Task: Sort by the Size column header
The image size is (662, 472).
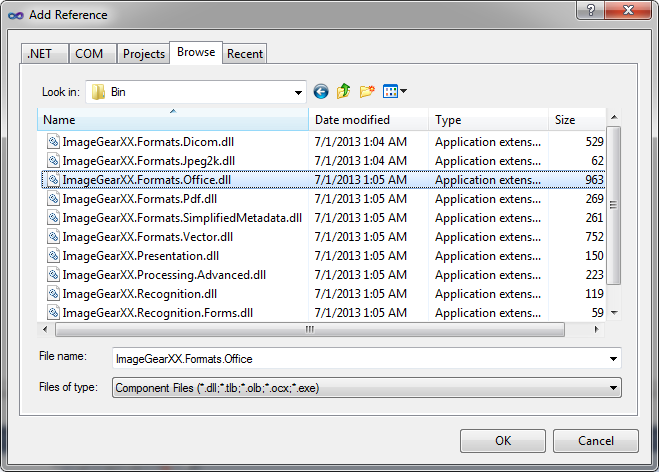Action: (x=577, y=119)
